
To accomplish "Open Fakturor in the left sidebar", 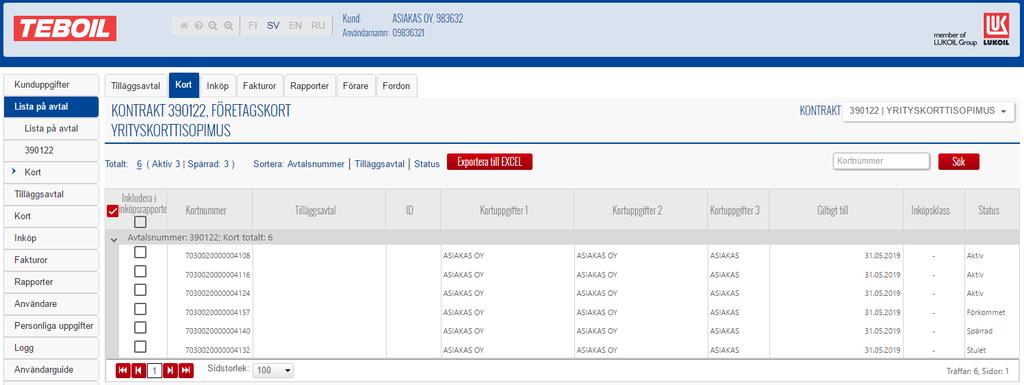I will click(51, 260).
